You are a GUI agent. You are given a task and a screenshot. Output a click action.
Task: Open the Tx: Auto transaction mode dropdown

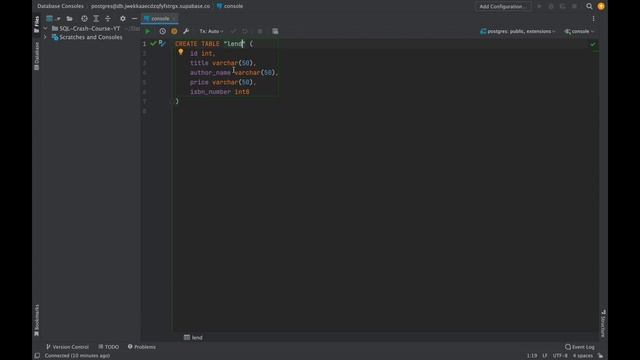point(211,31)
